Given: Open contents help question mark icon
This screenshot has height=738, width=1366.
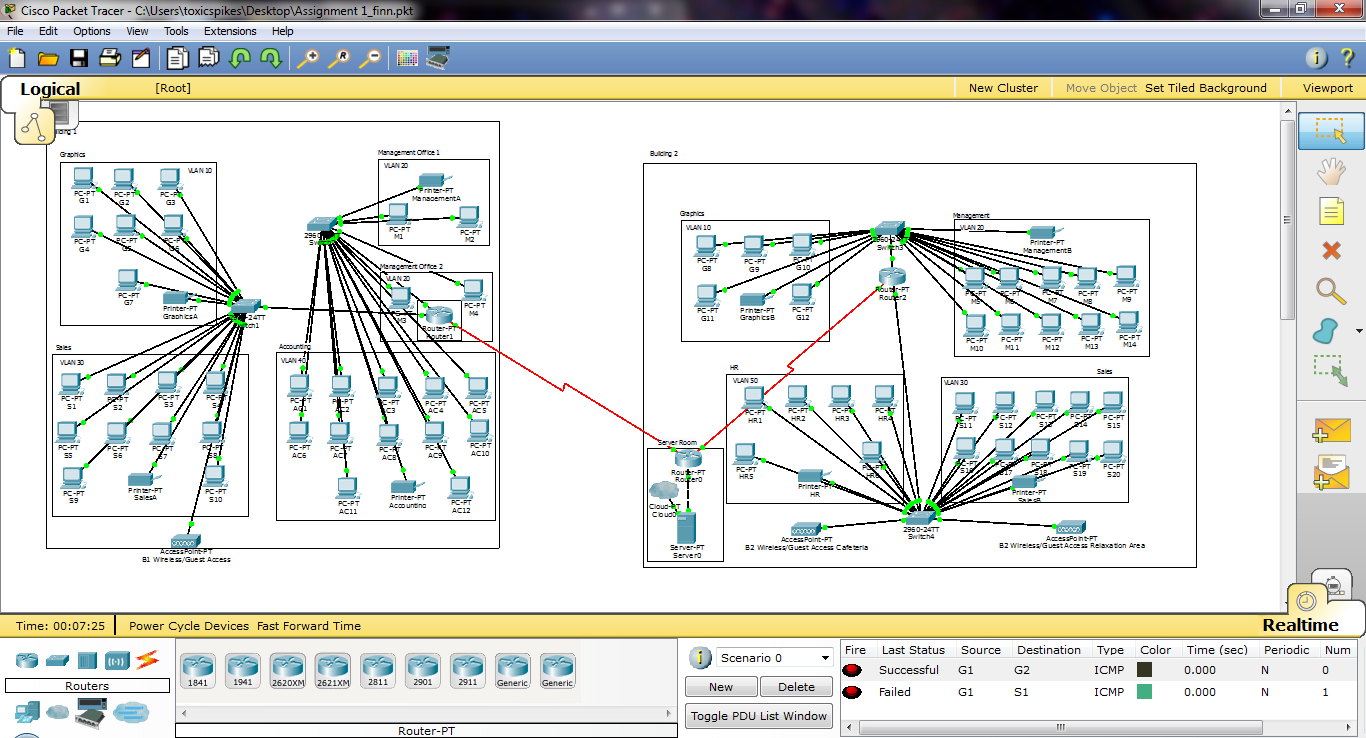Looking at the screenshot, I should point(1348,58).
